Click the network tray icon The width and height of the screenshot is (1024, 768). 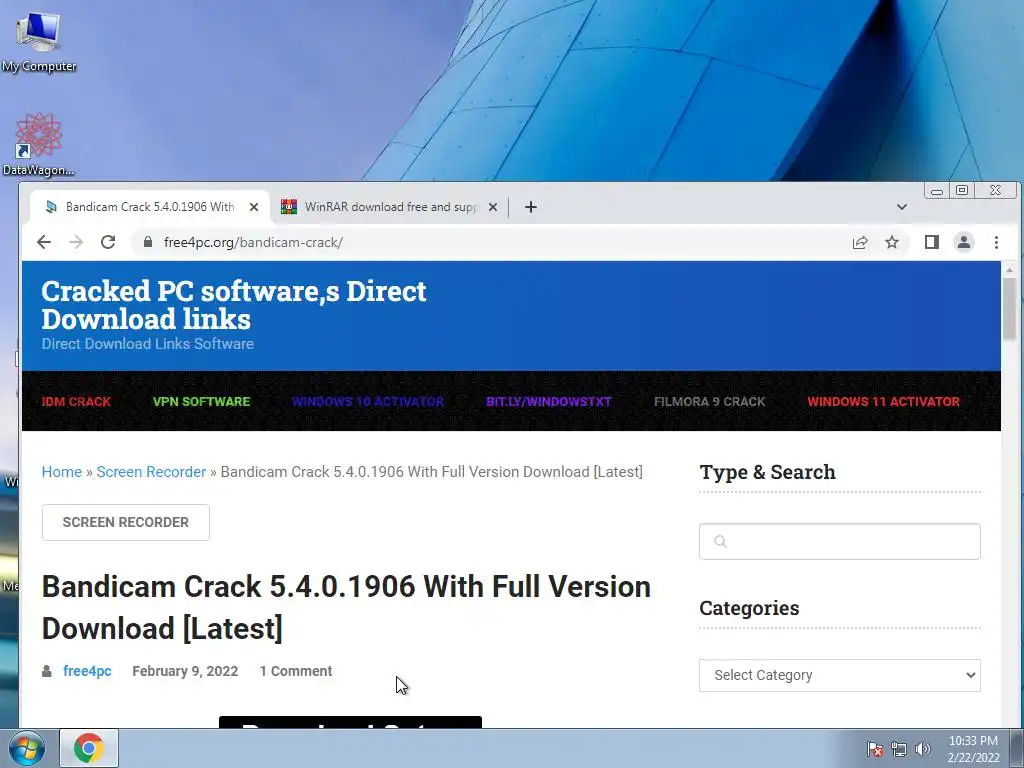pos(899,749)
